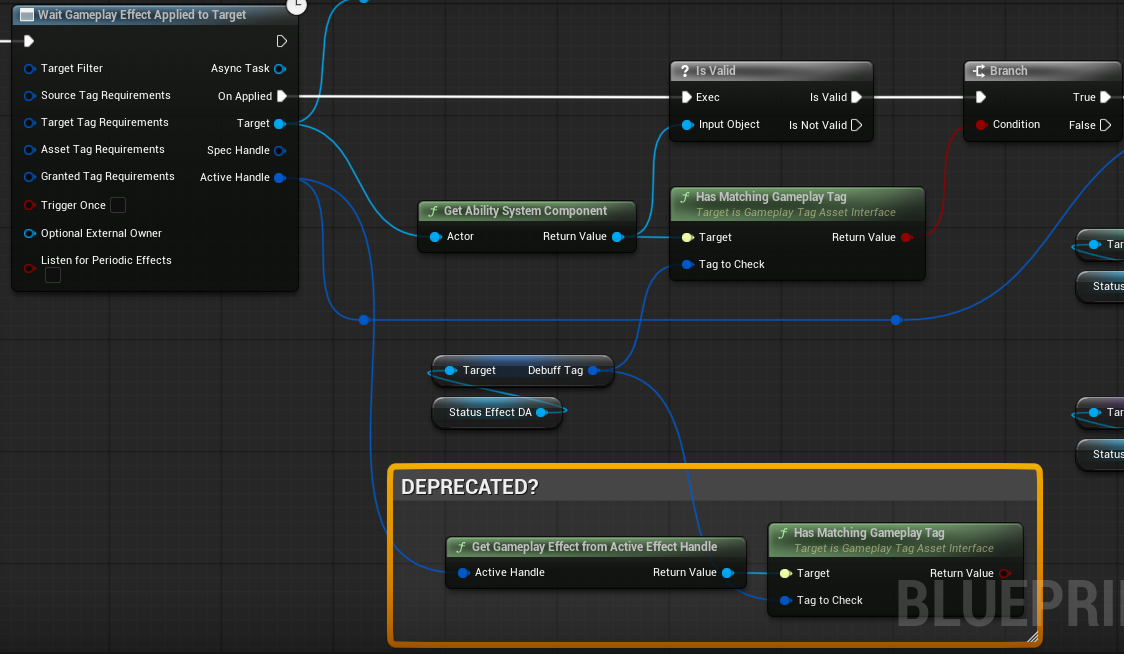
Task: Click the Target Tag Requirements pin
Action: tap(29, 123)
